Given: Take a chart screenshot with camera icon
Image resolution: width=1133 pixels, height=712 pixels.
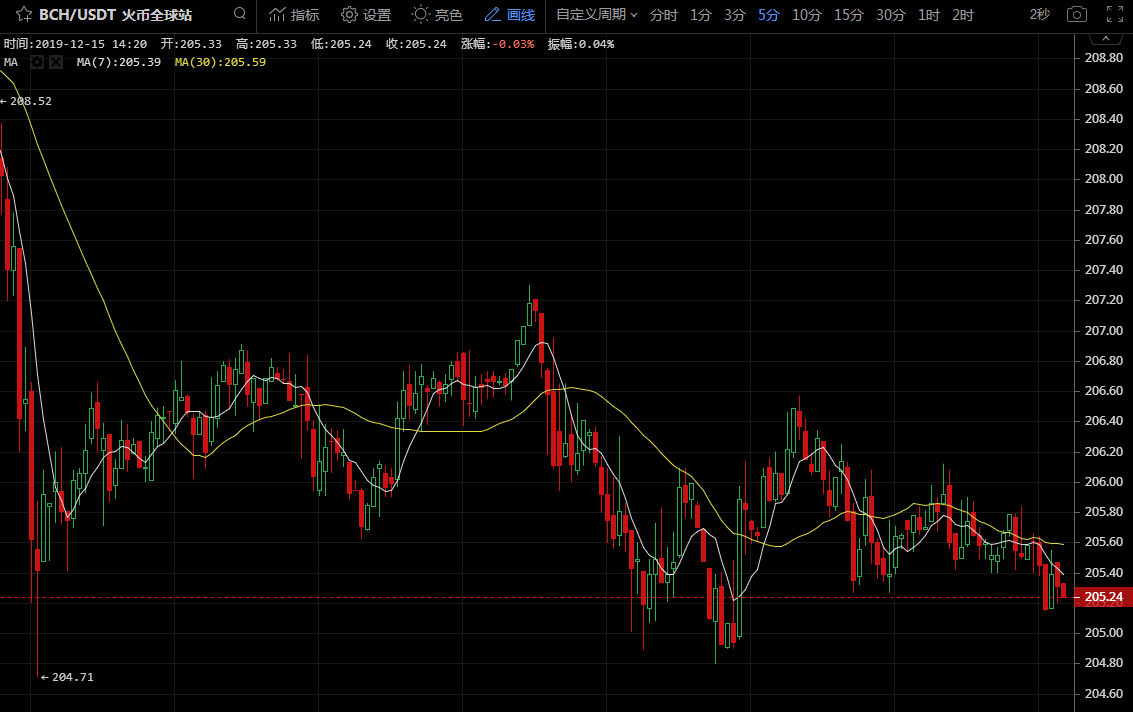Looking at the screenshot, I should [x=1077, y=14].
